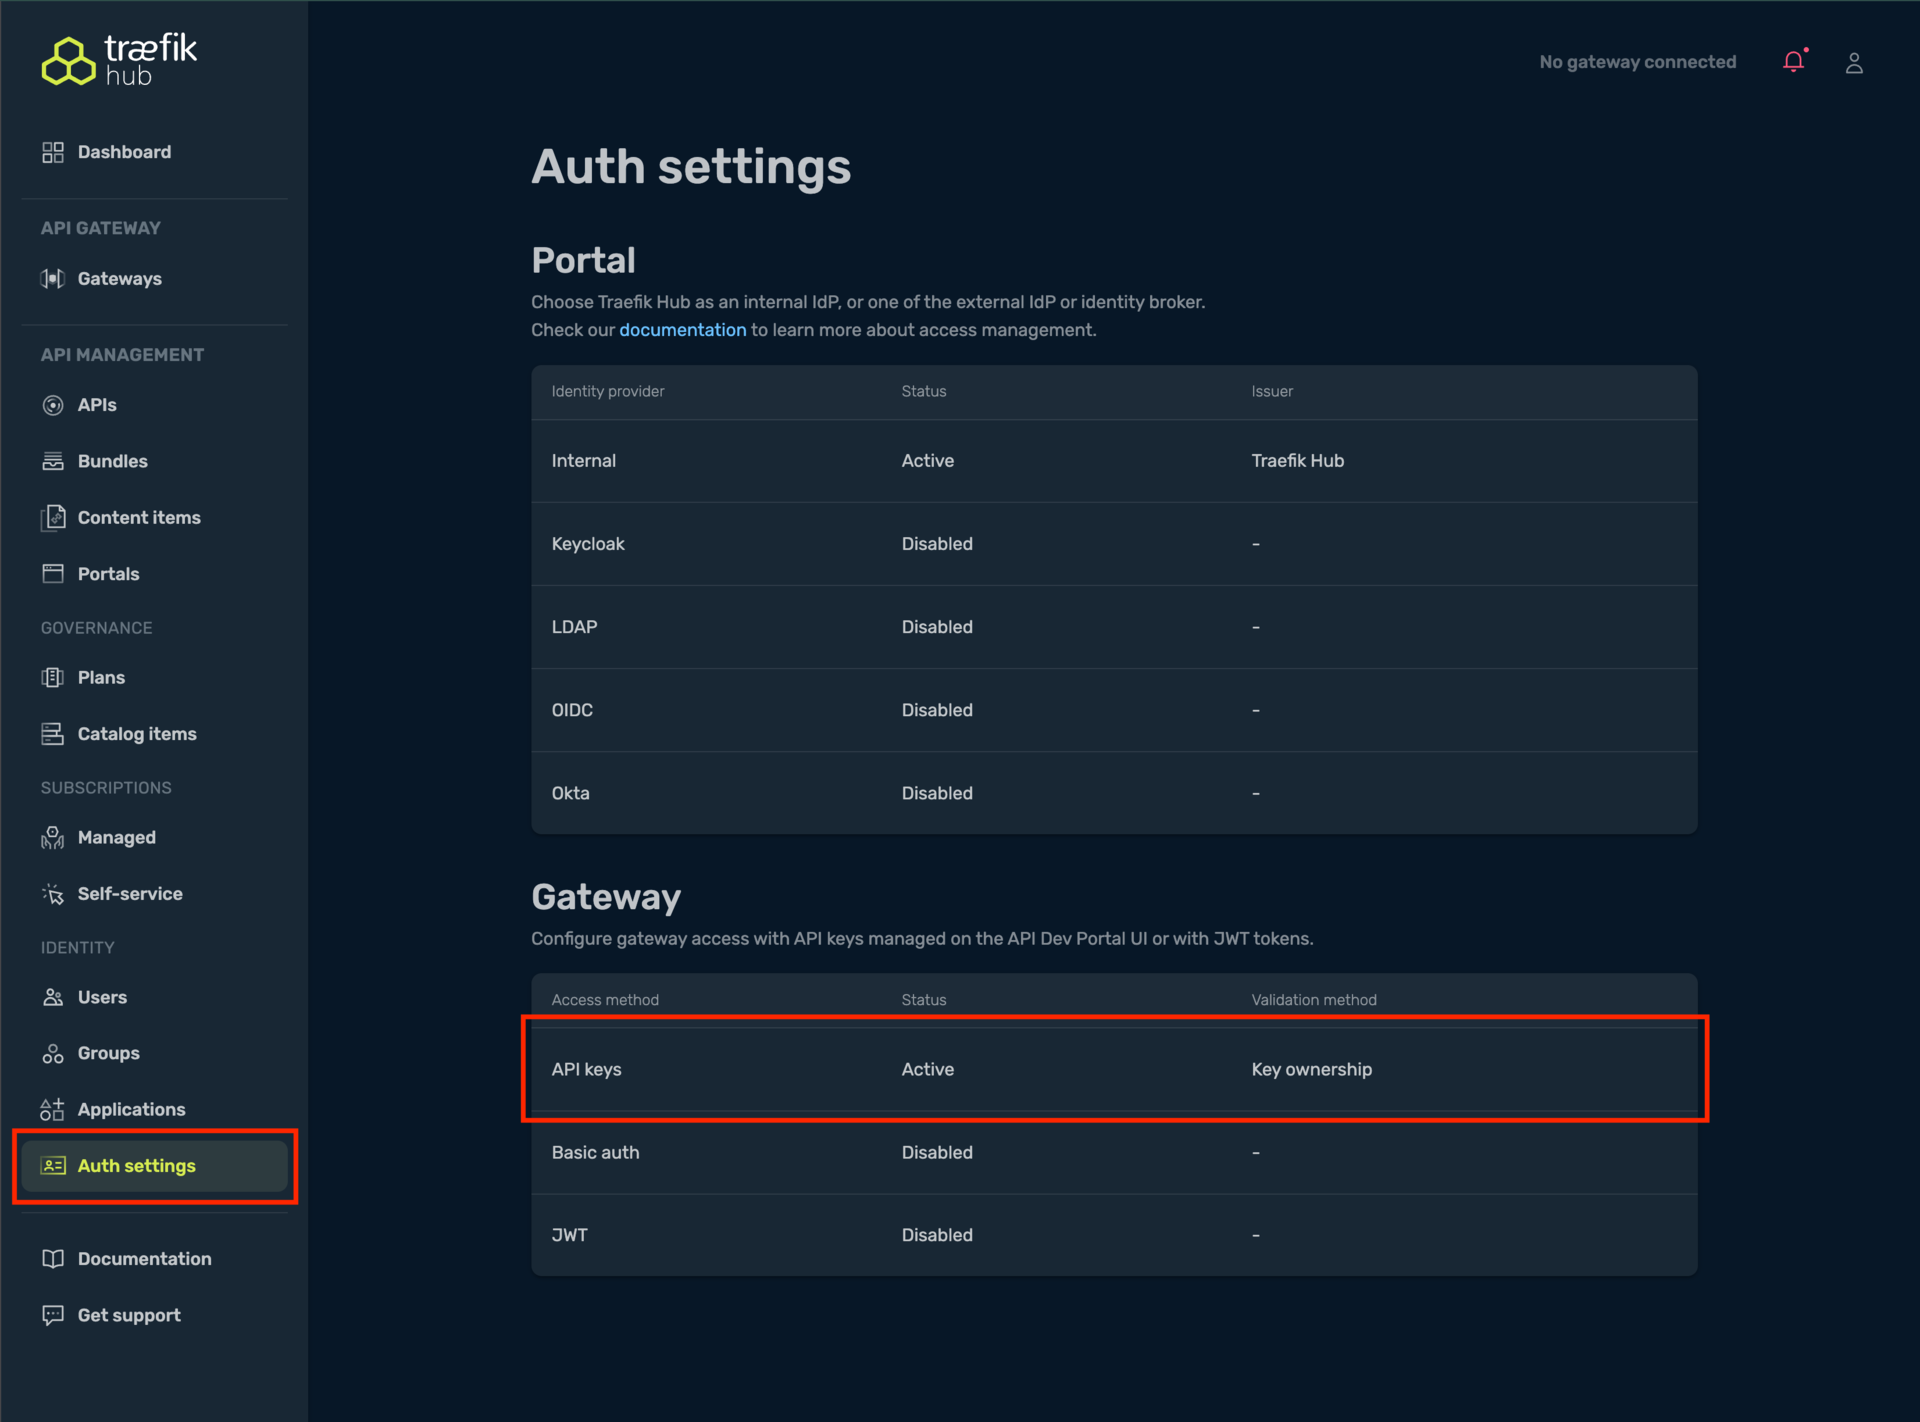This screenshot has width=1920, height=1422.
Task: Click the Documentation book icon
Action: click(x=53, y=1258)
